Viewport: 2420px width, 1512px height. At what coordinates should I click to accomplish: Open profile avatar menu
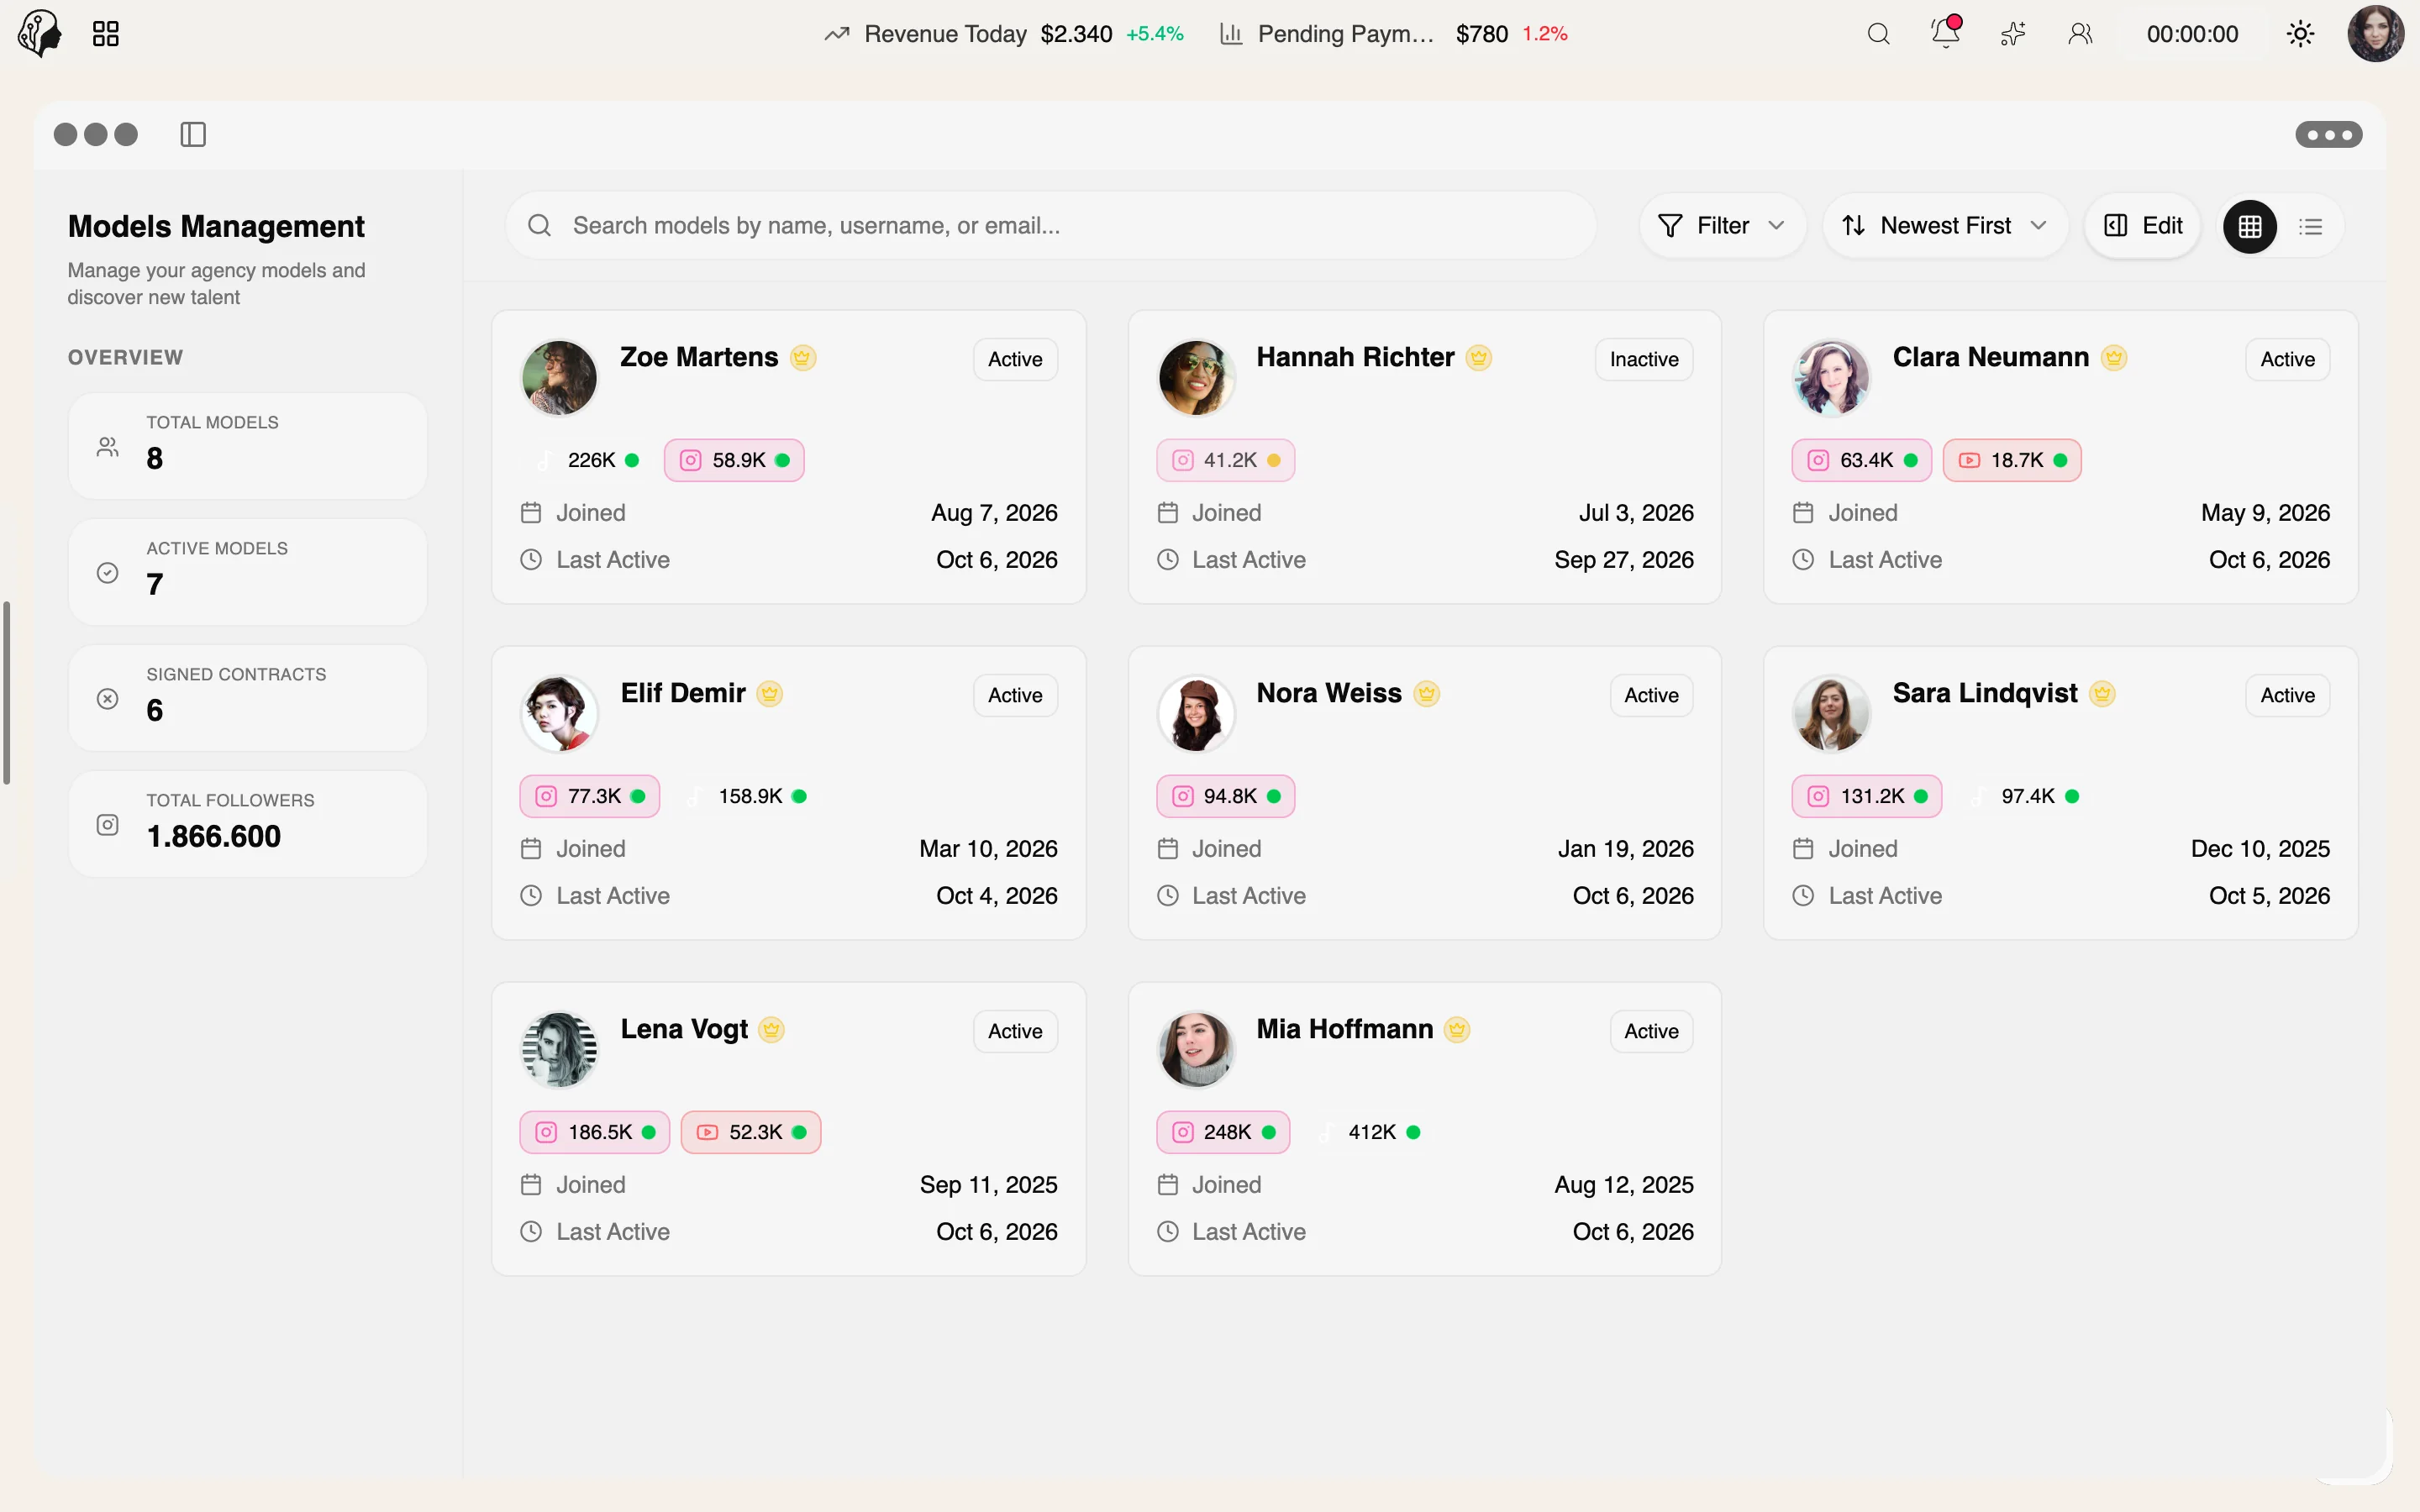[2375, 34]
